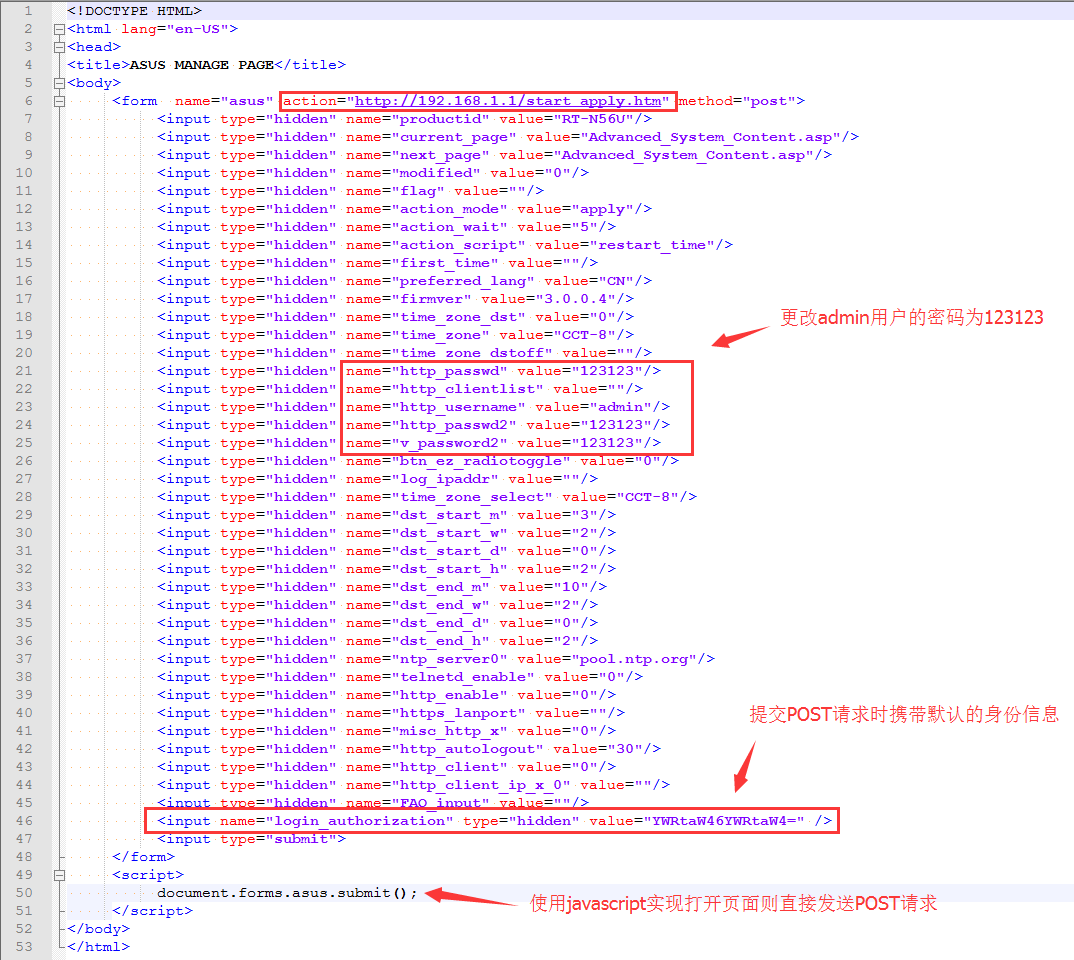Open the http://192.168.1.1/start_apply.htm link
Image resolution: width=1074 pixels, height=960 pixels.
tap(508, 101)
